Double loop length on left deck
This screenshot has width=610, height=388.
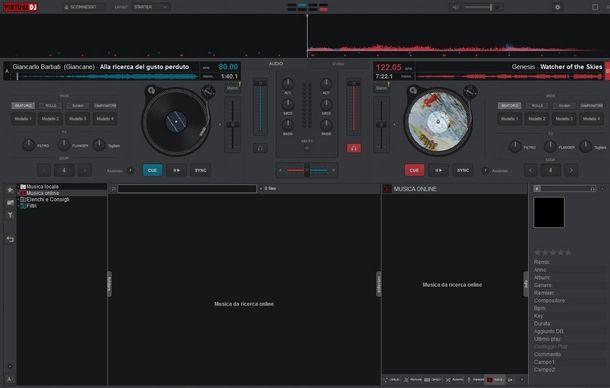(x=84, y=170)
